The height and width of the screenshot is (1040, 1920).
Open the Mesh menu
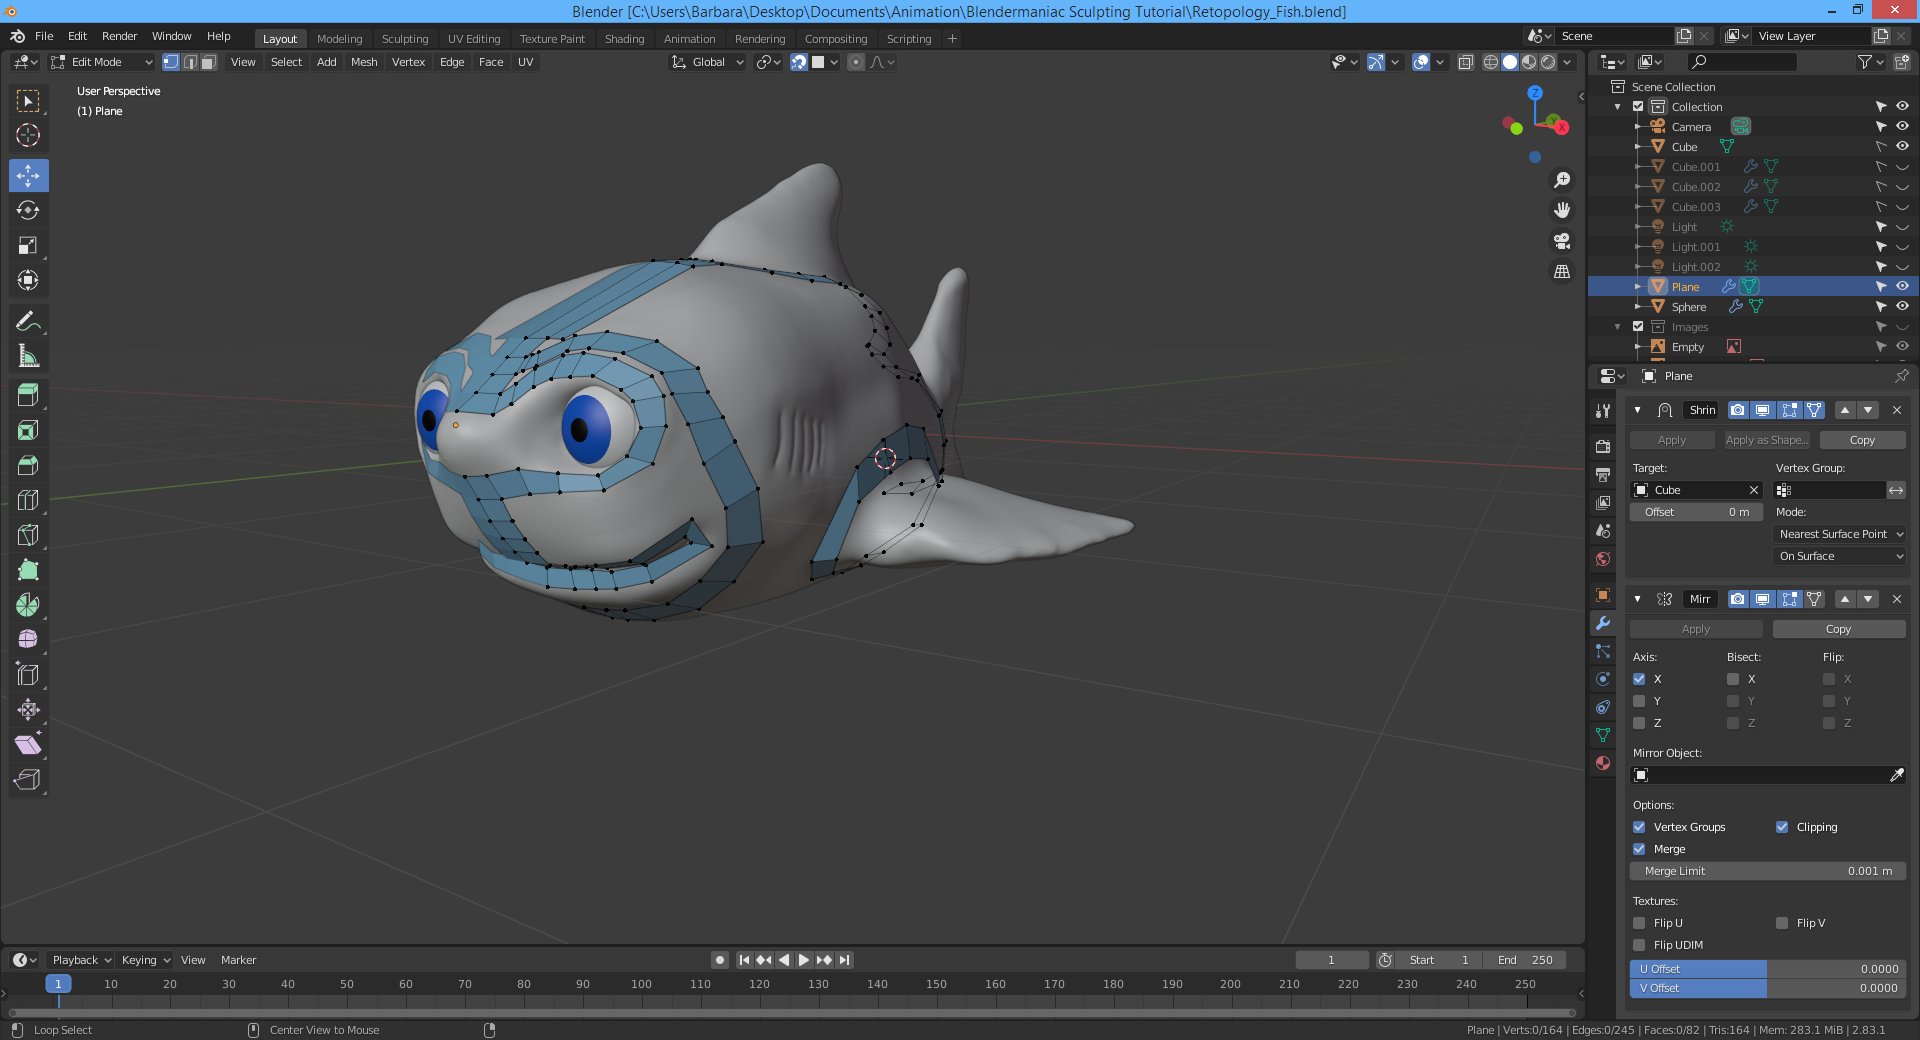[x=364, y=62]
